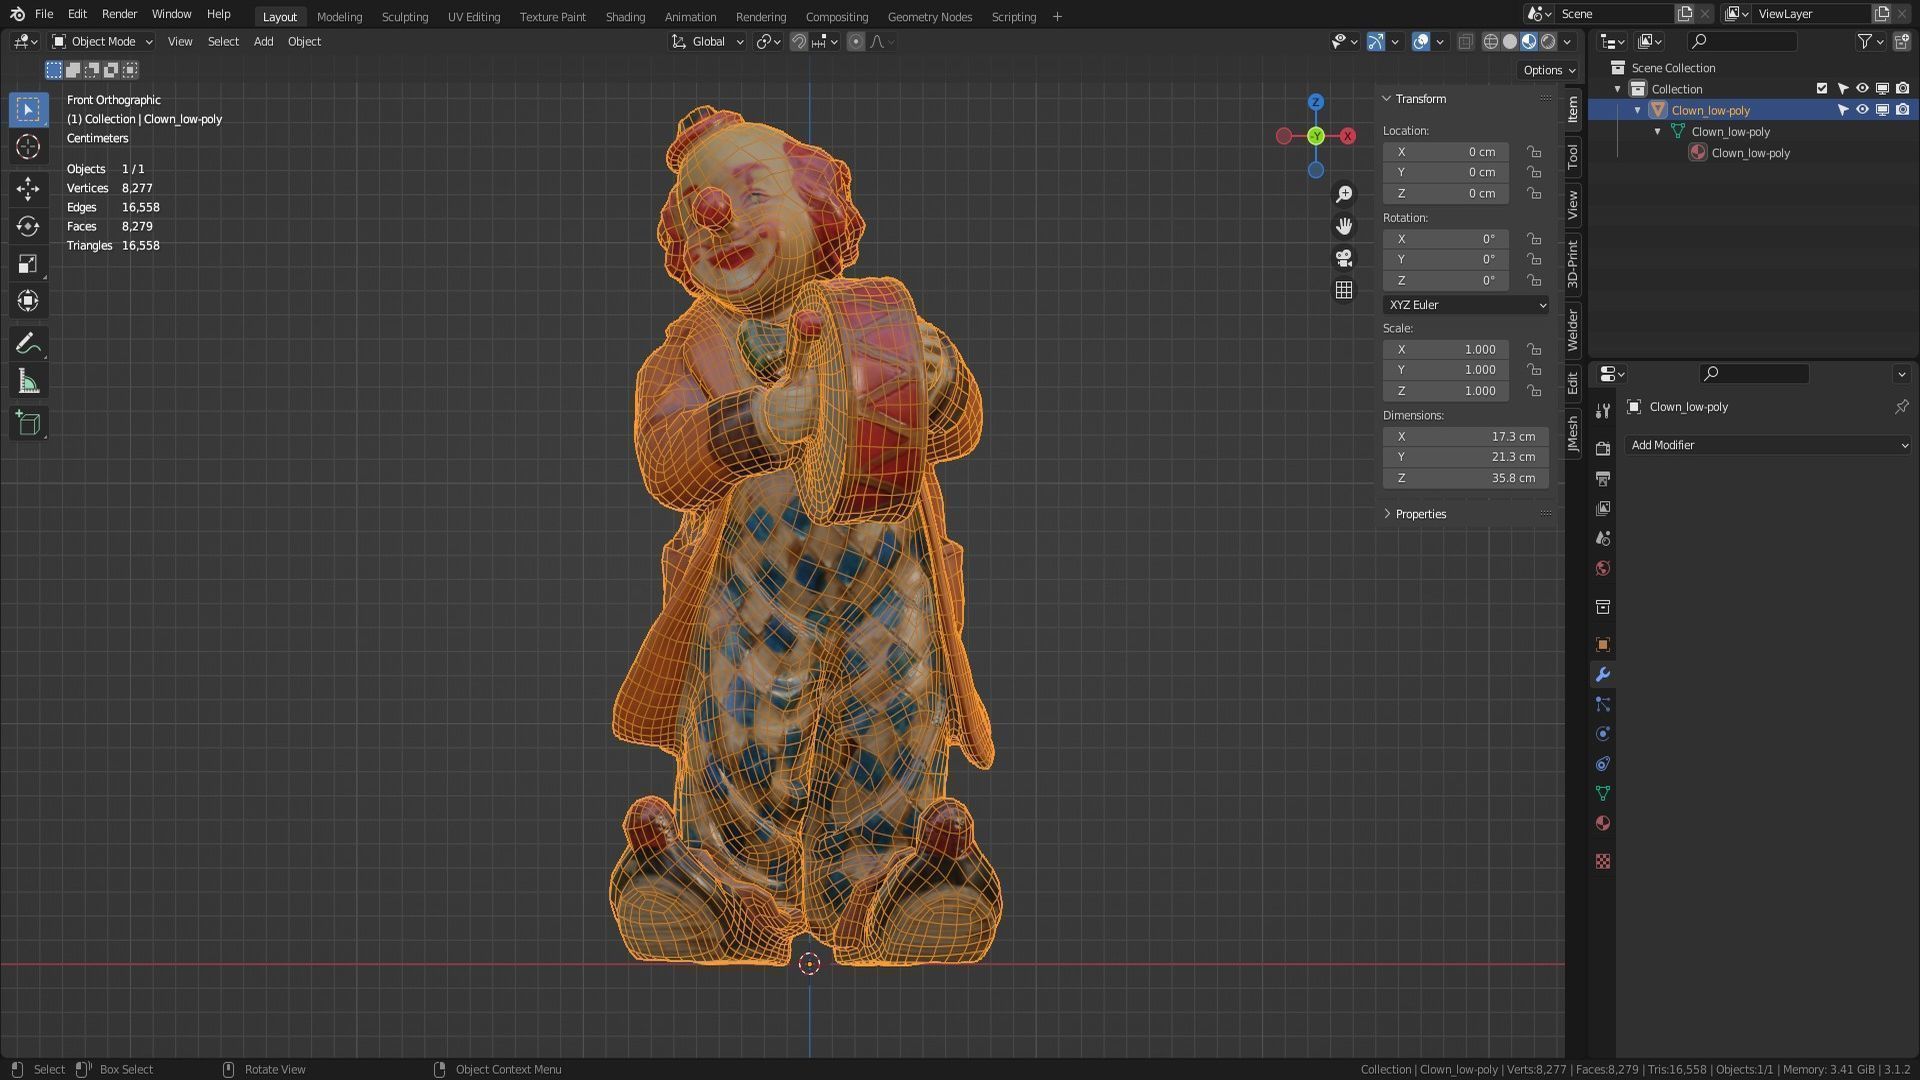
Task: Select the Cursor tool in toolbar
Action: 28,147
